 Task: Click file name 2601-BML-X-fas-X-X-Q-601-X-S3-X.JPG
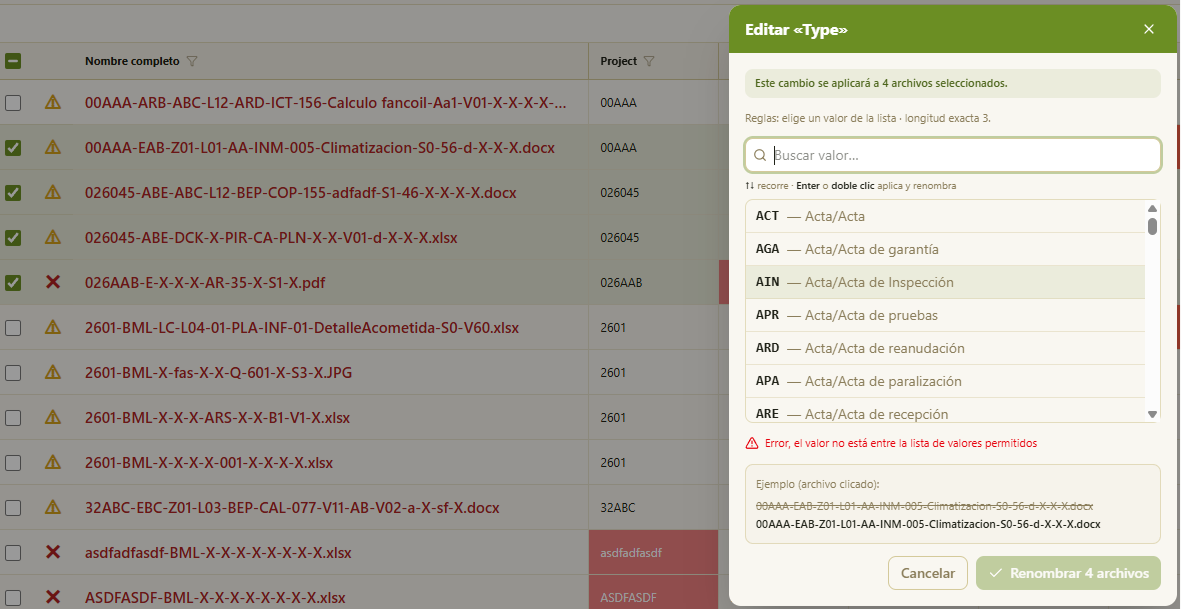pos(218,373)
